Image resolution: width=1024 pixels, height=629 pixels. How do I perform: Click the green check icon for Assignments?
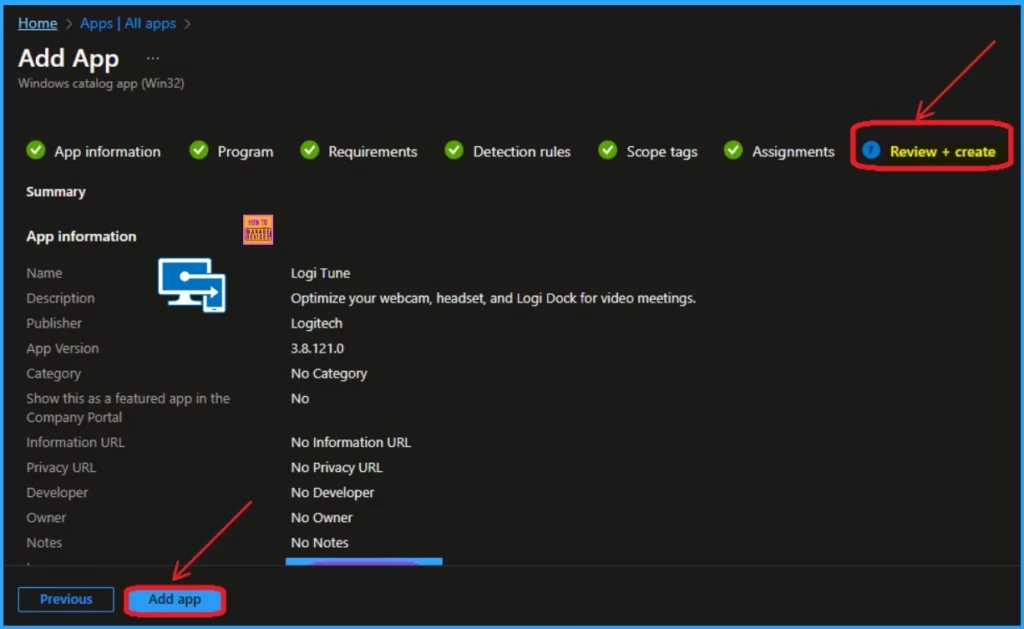tap(733, 150)
